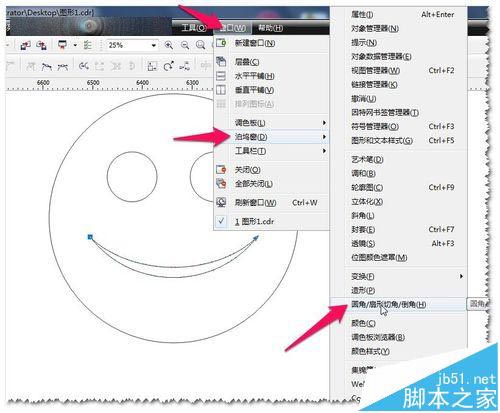Viewport: 500px width, 413px height.
Task: Click the Close All icon in menu
Action: pyautogui.click(x=221, y=184)
